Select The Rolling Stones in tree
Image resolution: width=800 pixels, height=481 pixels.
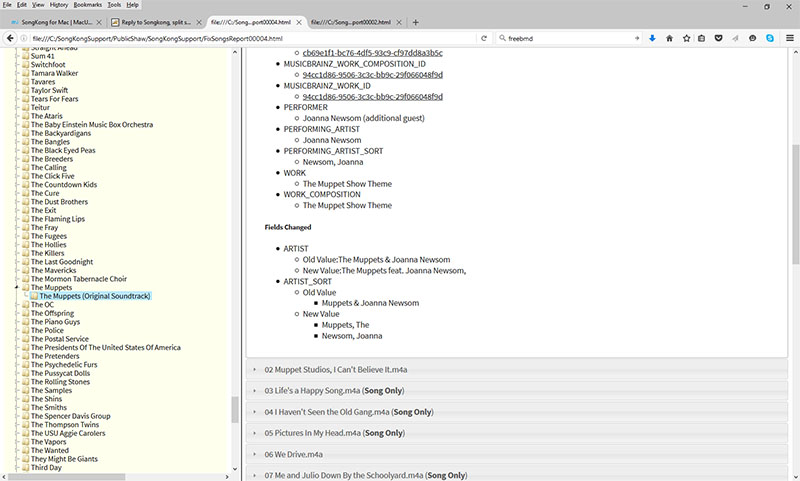[x=60, y=382]
